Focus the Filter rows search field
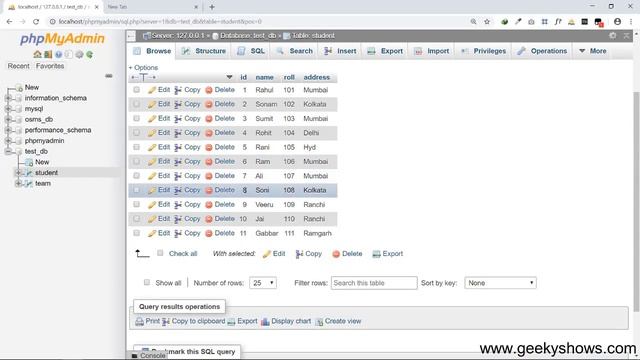Screen dimensions: 640x360 point(374,283)
